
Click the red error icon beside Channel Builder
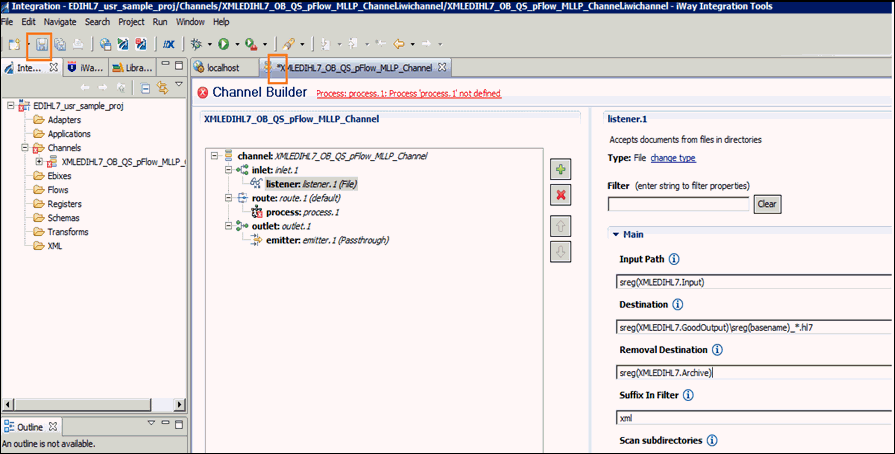tap(203, 93)
